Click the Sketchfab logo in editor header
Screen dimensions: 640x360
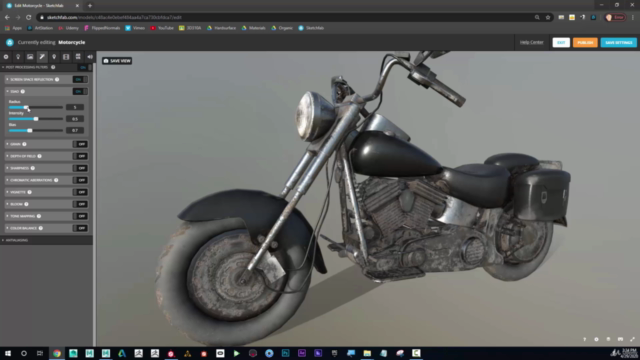[x=10, y=42]
